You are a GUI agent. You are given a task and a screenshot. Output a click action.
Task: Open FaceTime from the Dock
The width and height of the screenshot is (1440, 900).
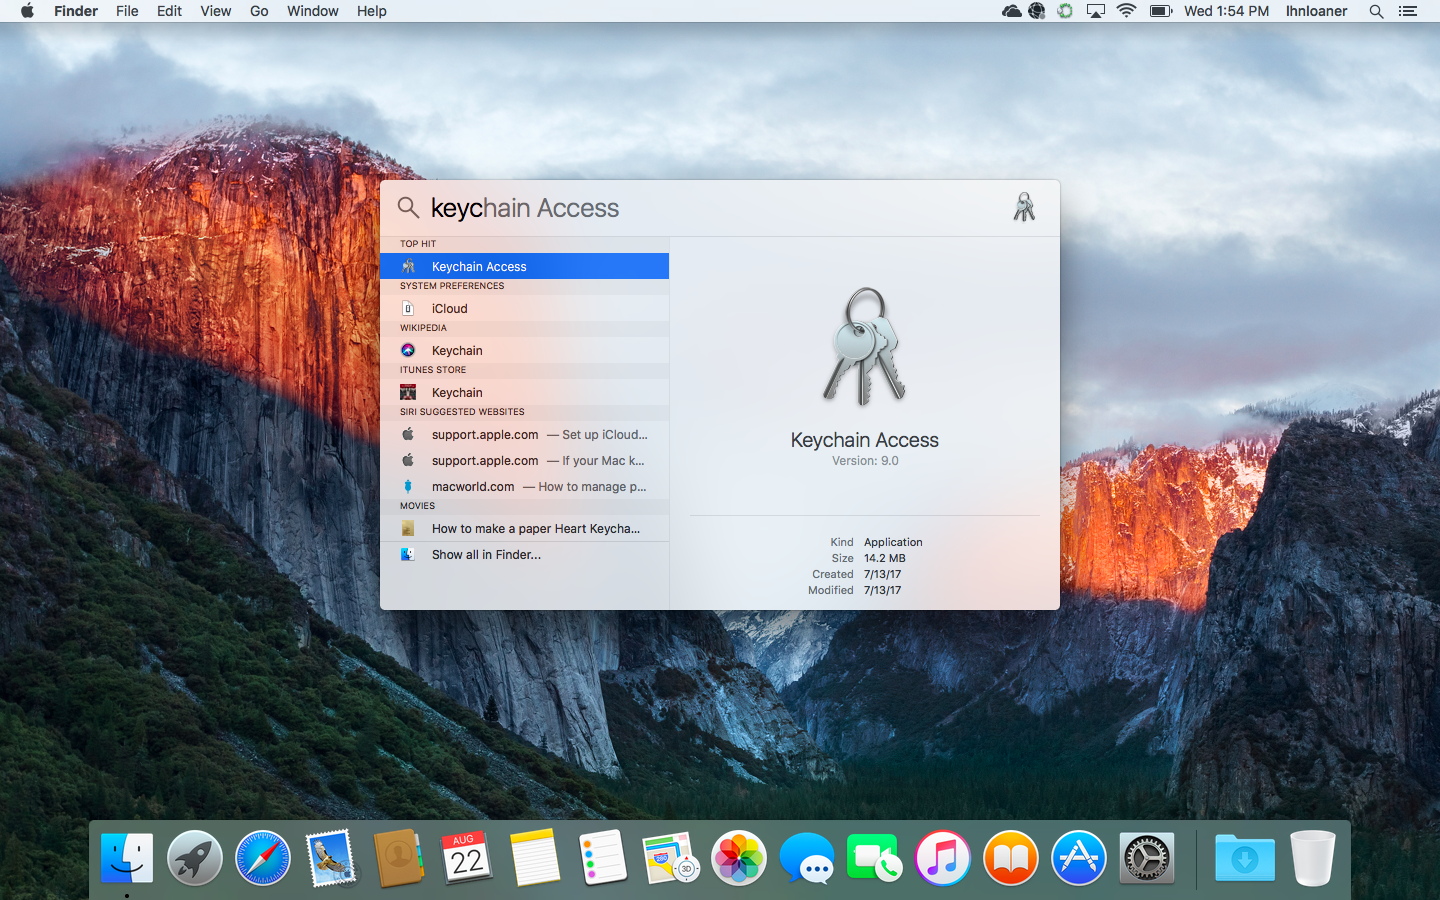(875, 858)
